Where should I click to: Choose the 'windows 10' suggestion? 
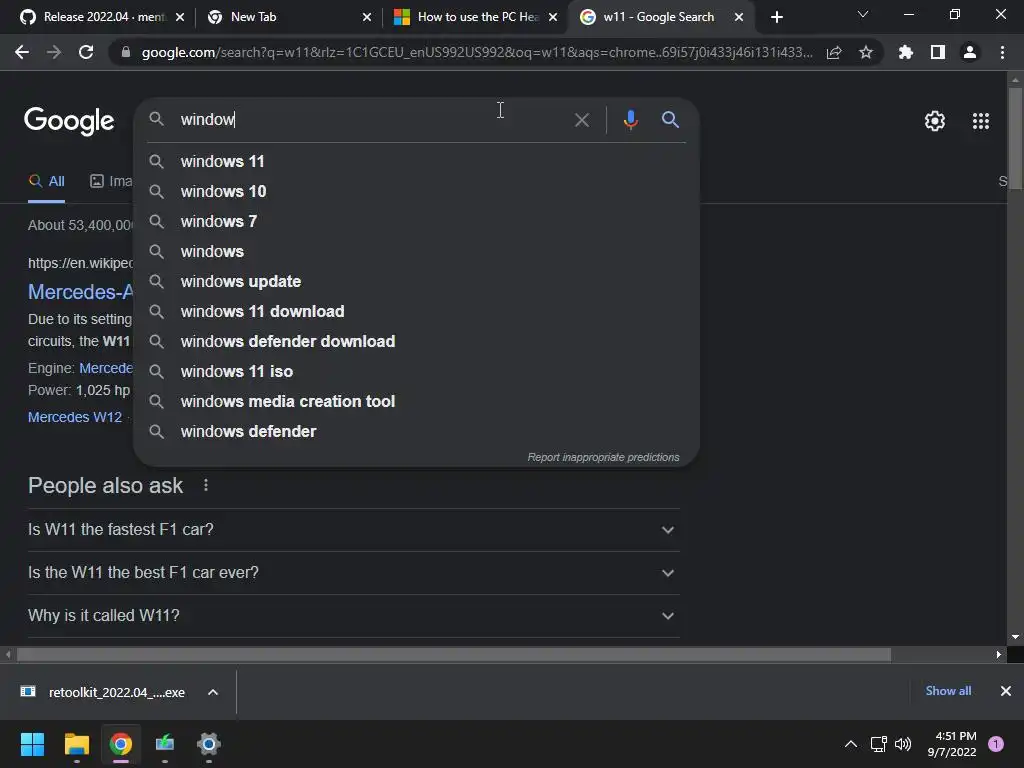pos(417,191)
